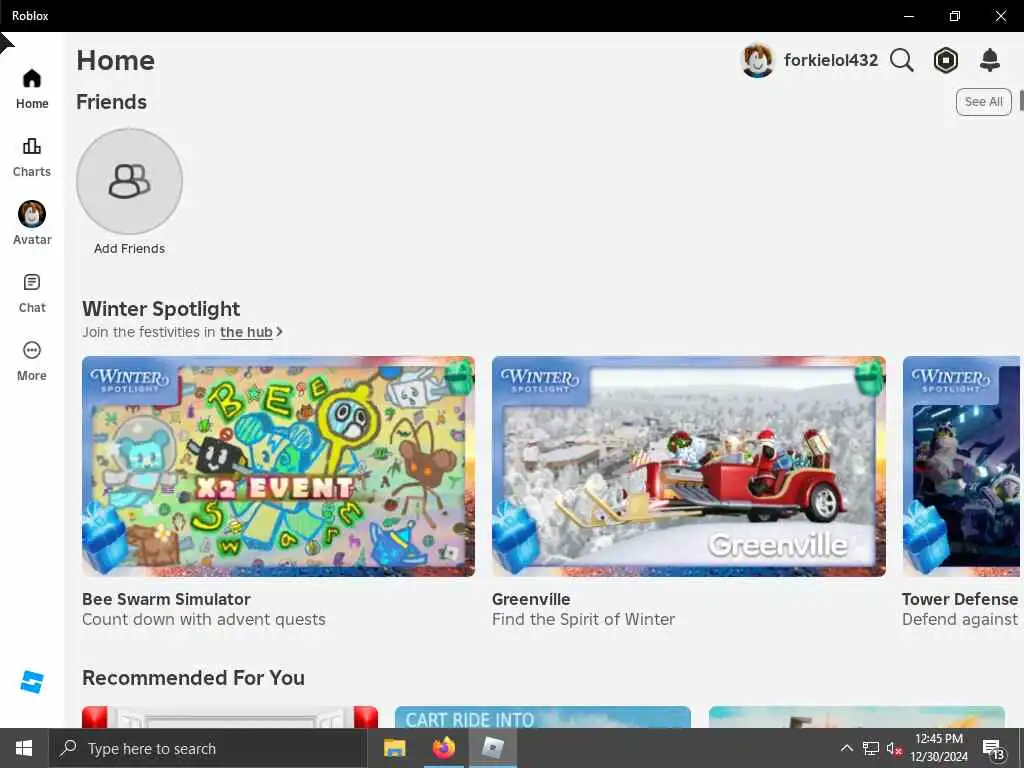Open the third recommended game thumbnail
This screenshot has height=768, width=1024.
point(856,717)
